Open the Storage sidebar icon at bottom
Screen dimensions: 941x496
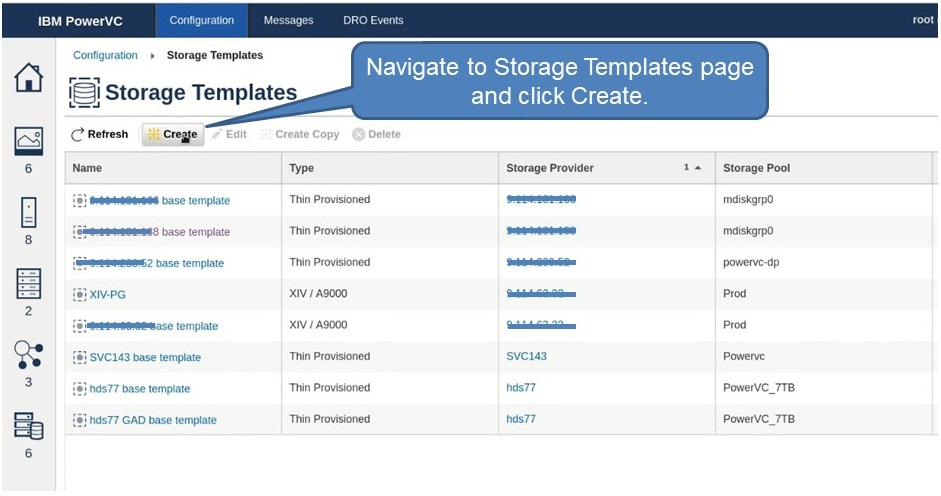coord(29,426)
